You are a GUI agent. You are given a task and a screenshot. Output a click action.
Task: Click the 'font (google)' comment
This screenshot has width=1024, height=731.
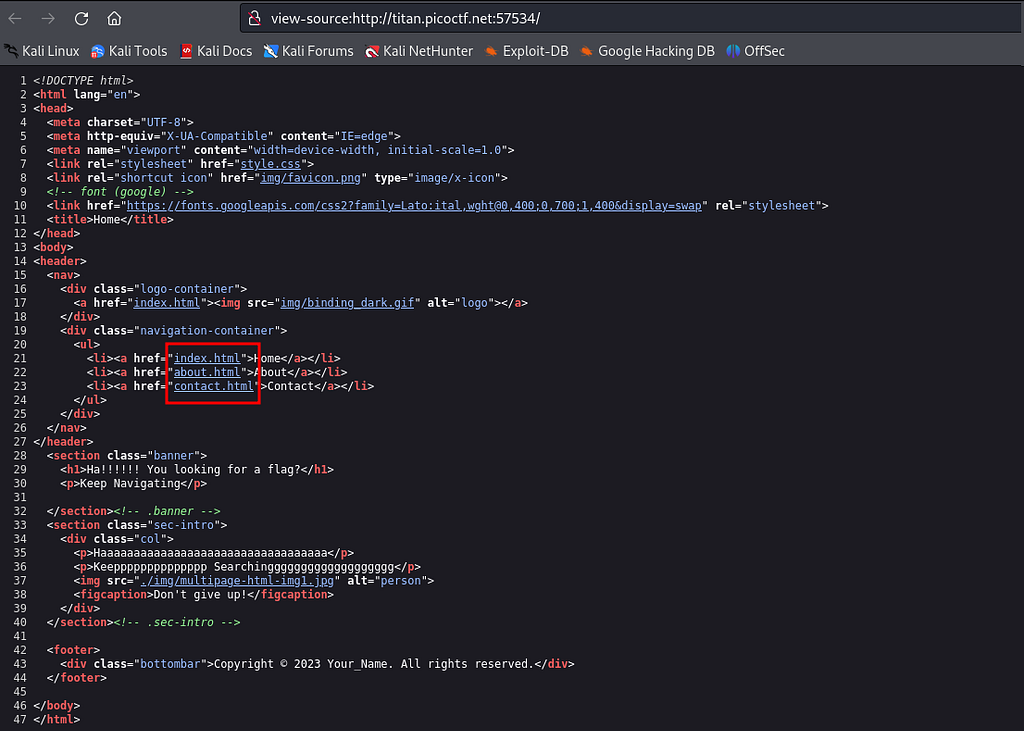(x=120, y=192)
